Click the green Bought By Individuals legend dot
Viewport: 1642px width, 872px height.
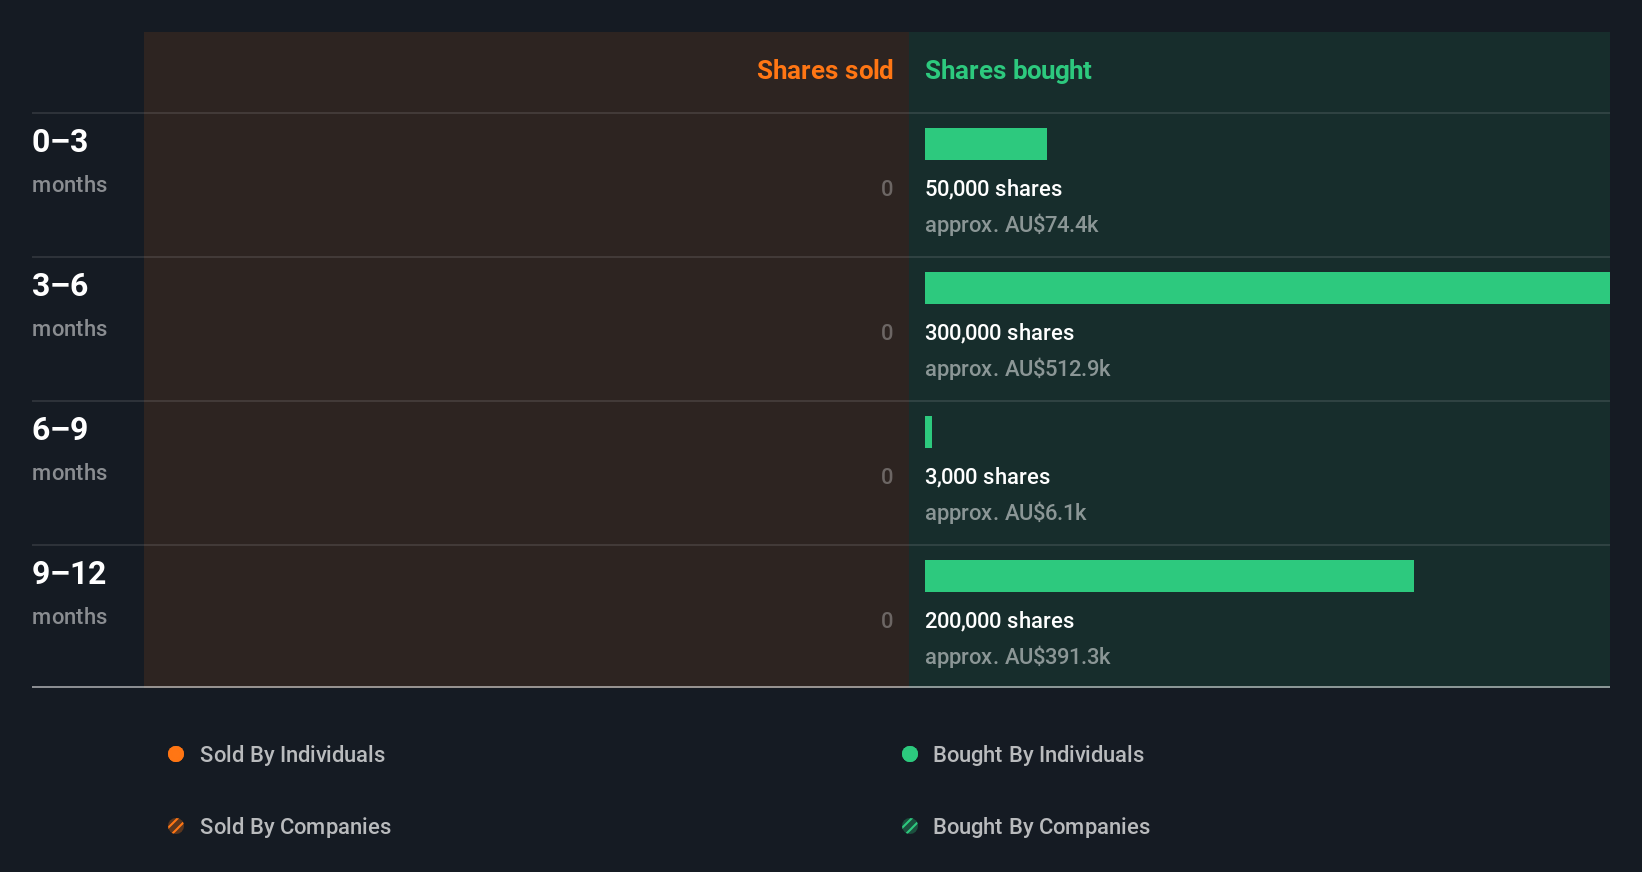click(910, 754)
